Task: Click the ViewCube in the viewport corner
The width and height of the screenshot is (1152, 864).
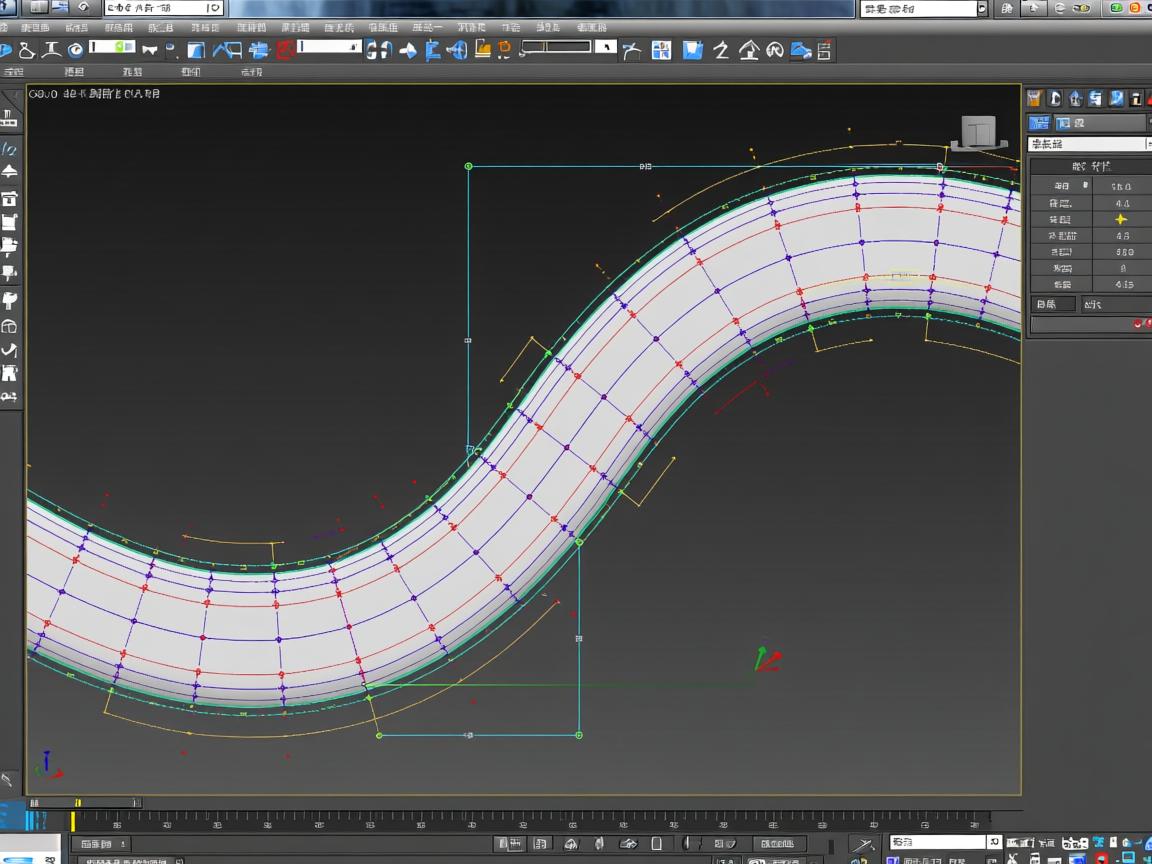Action: pos(979,132)
